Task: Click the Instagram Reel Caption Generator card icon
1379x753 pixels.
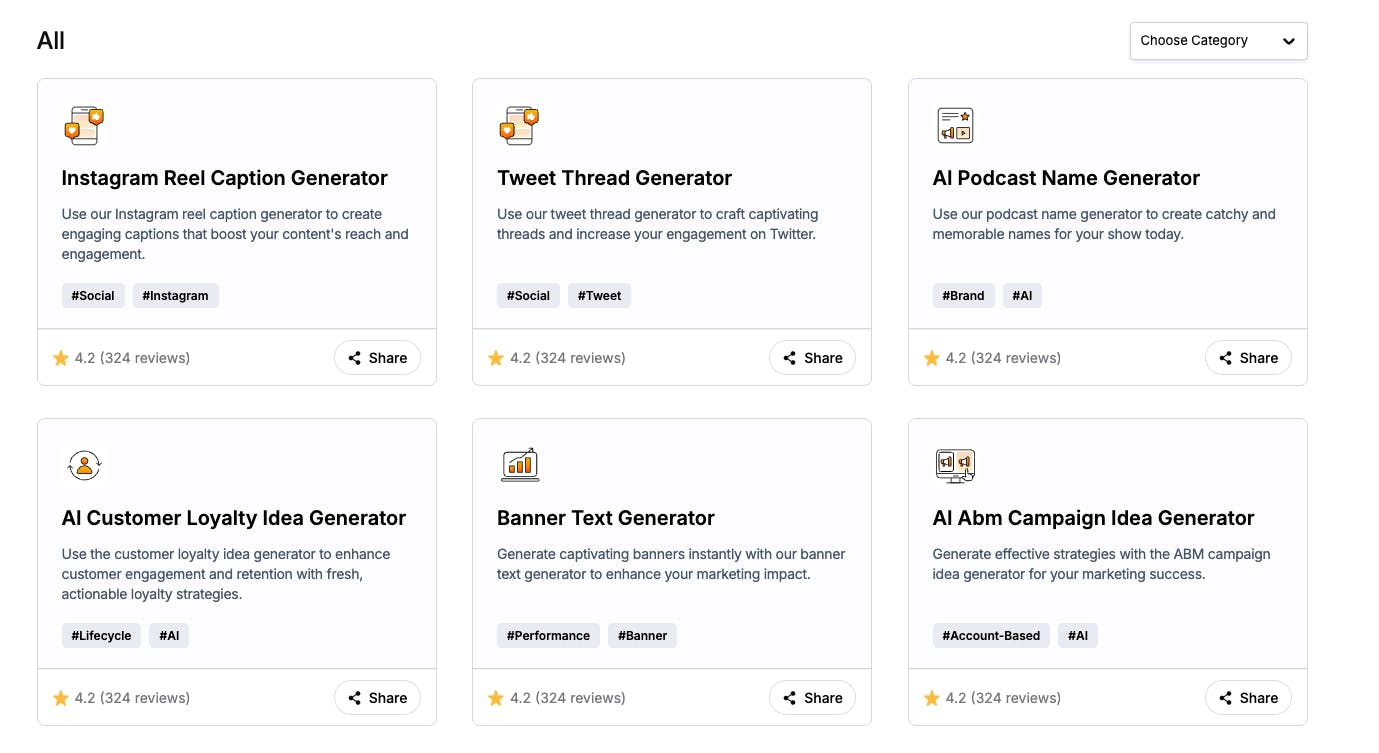Action: point(84,126)
